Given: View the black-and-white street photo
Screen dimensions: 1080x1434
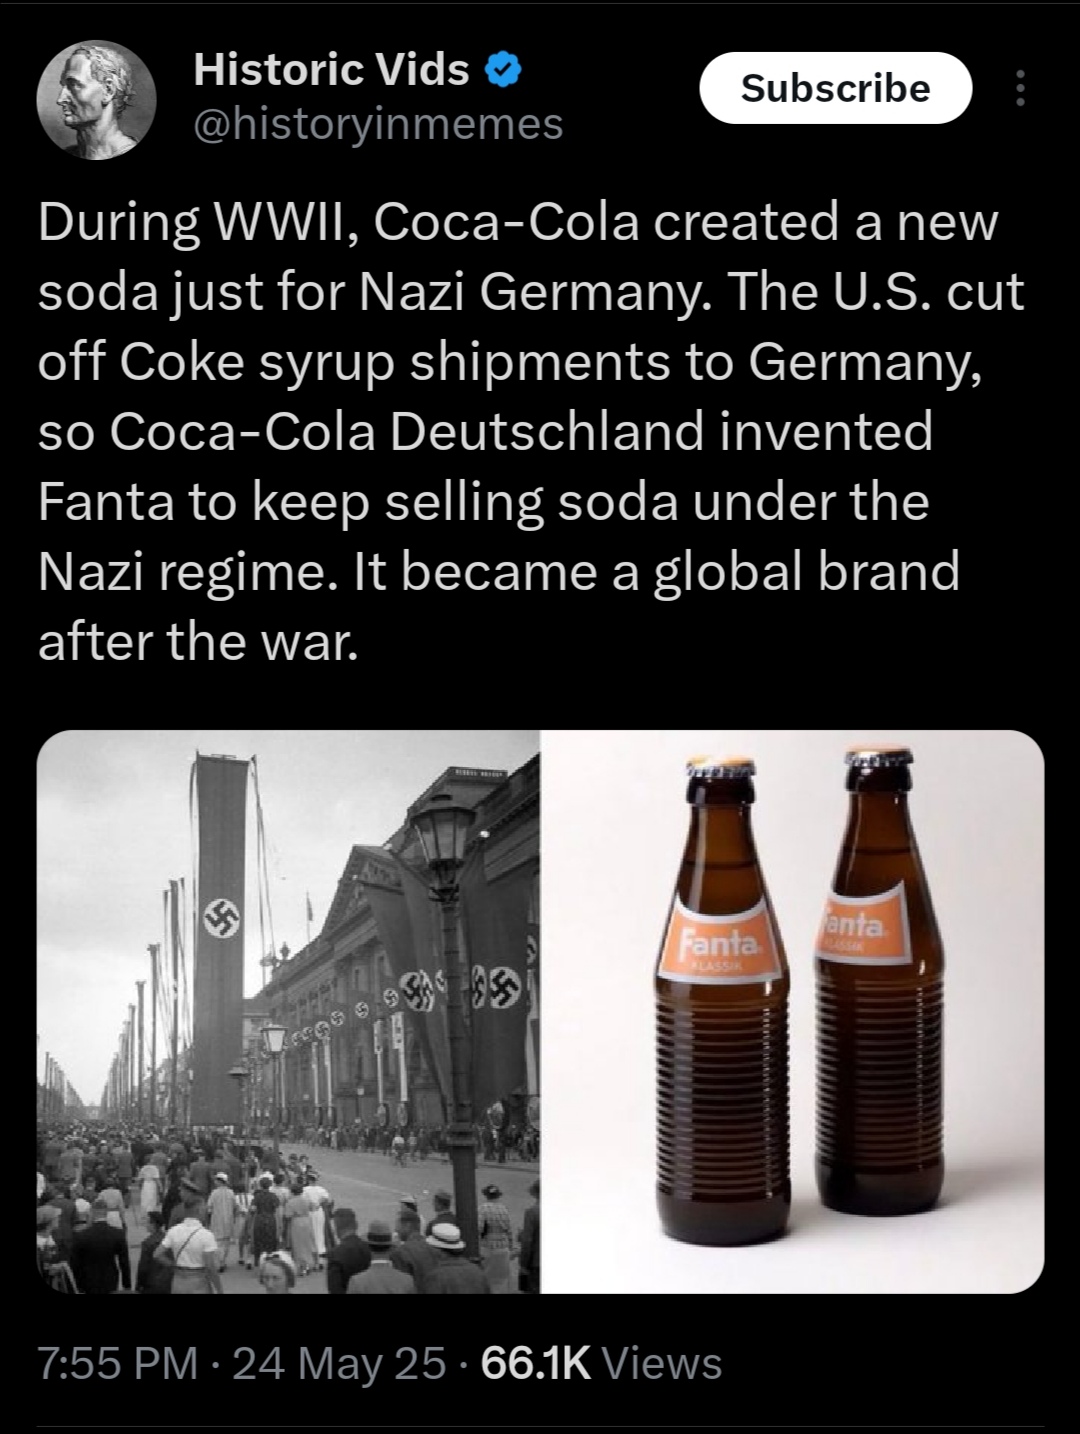Looking at the screenshot, I should click(288, 1011).
